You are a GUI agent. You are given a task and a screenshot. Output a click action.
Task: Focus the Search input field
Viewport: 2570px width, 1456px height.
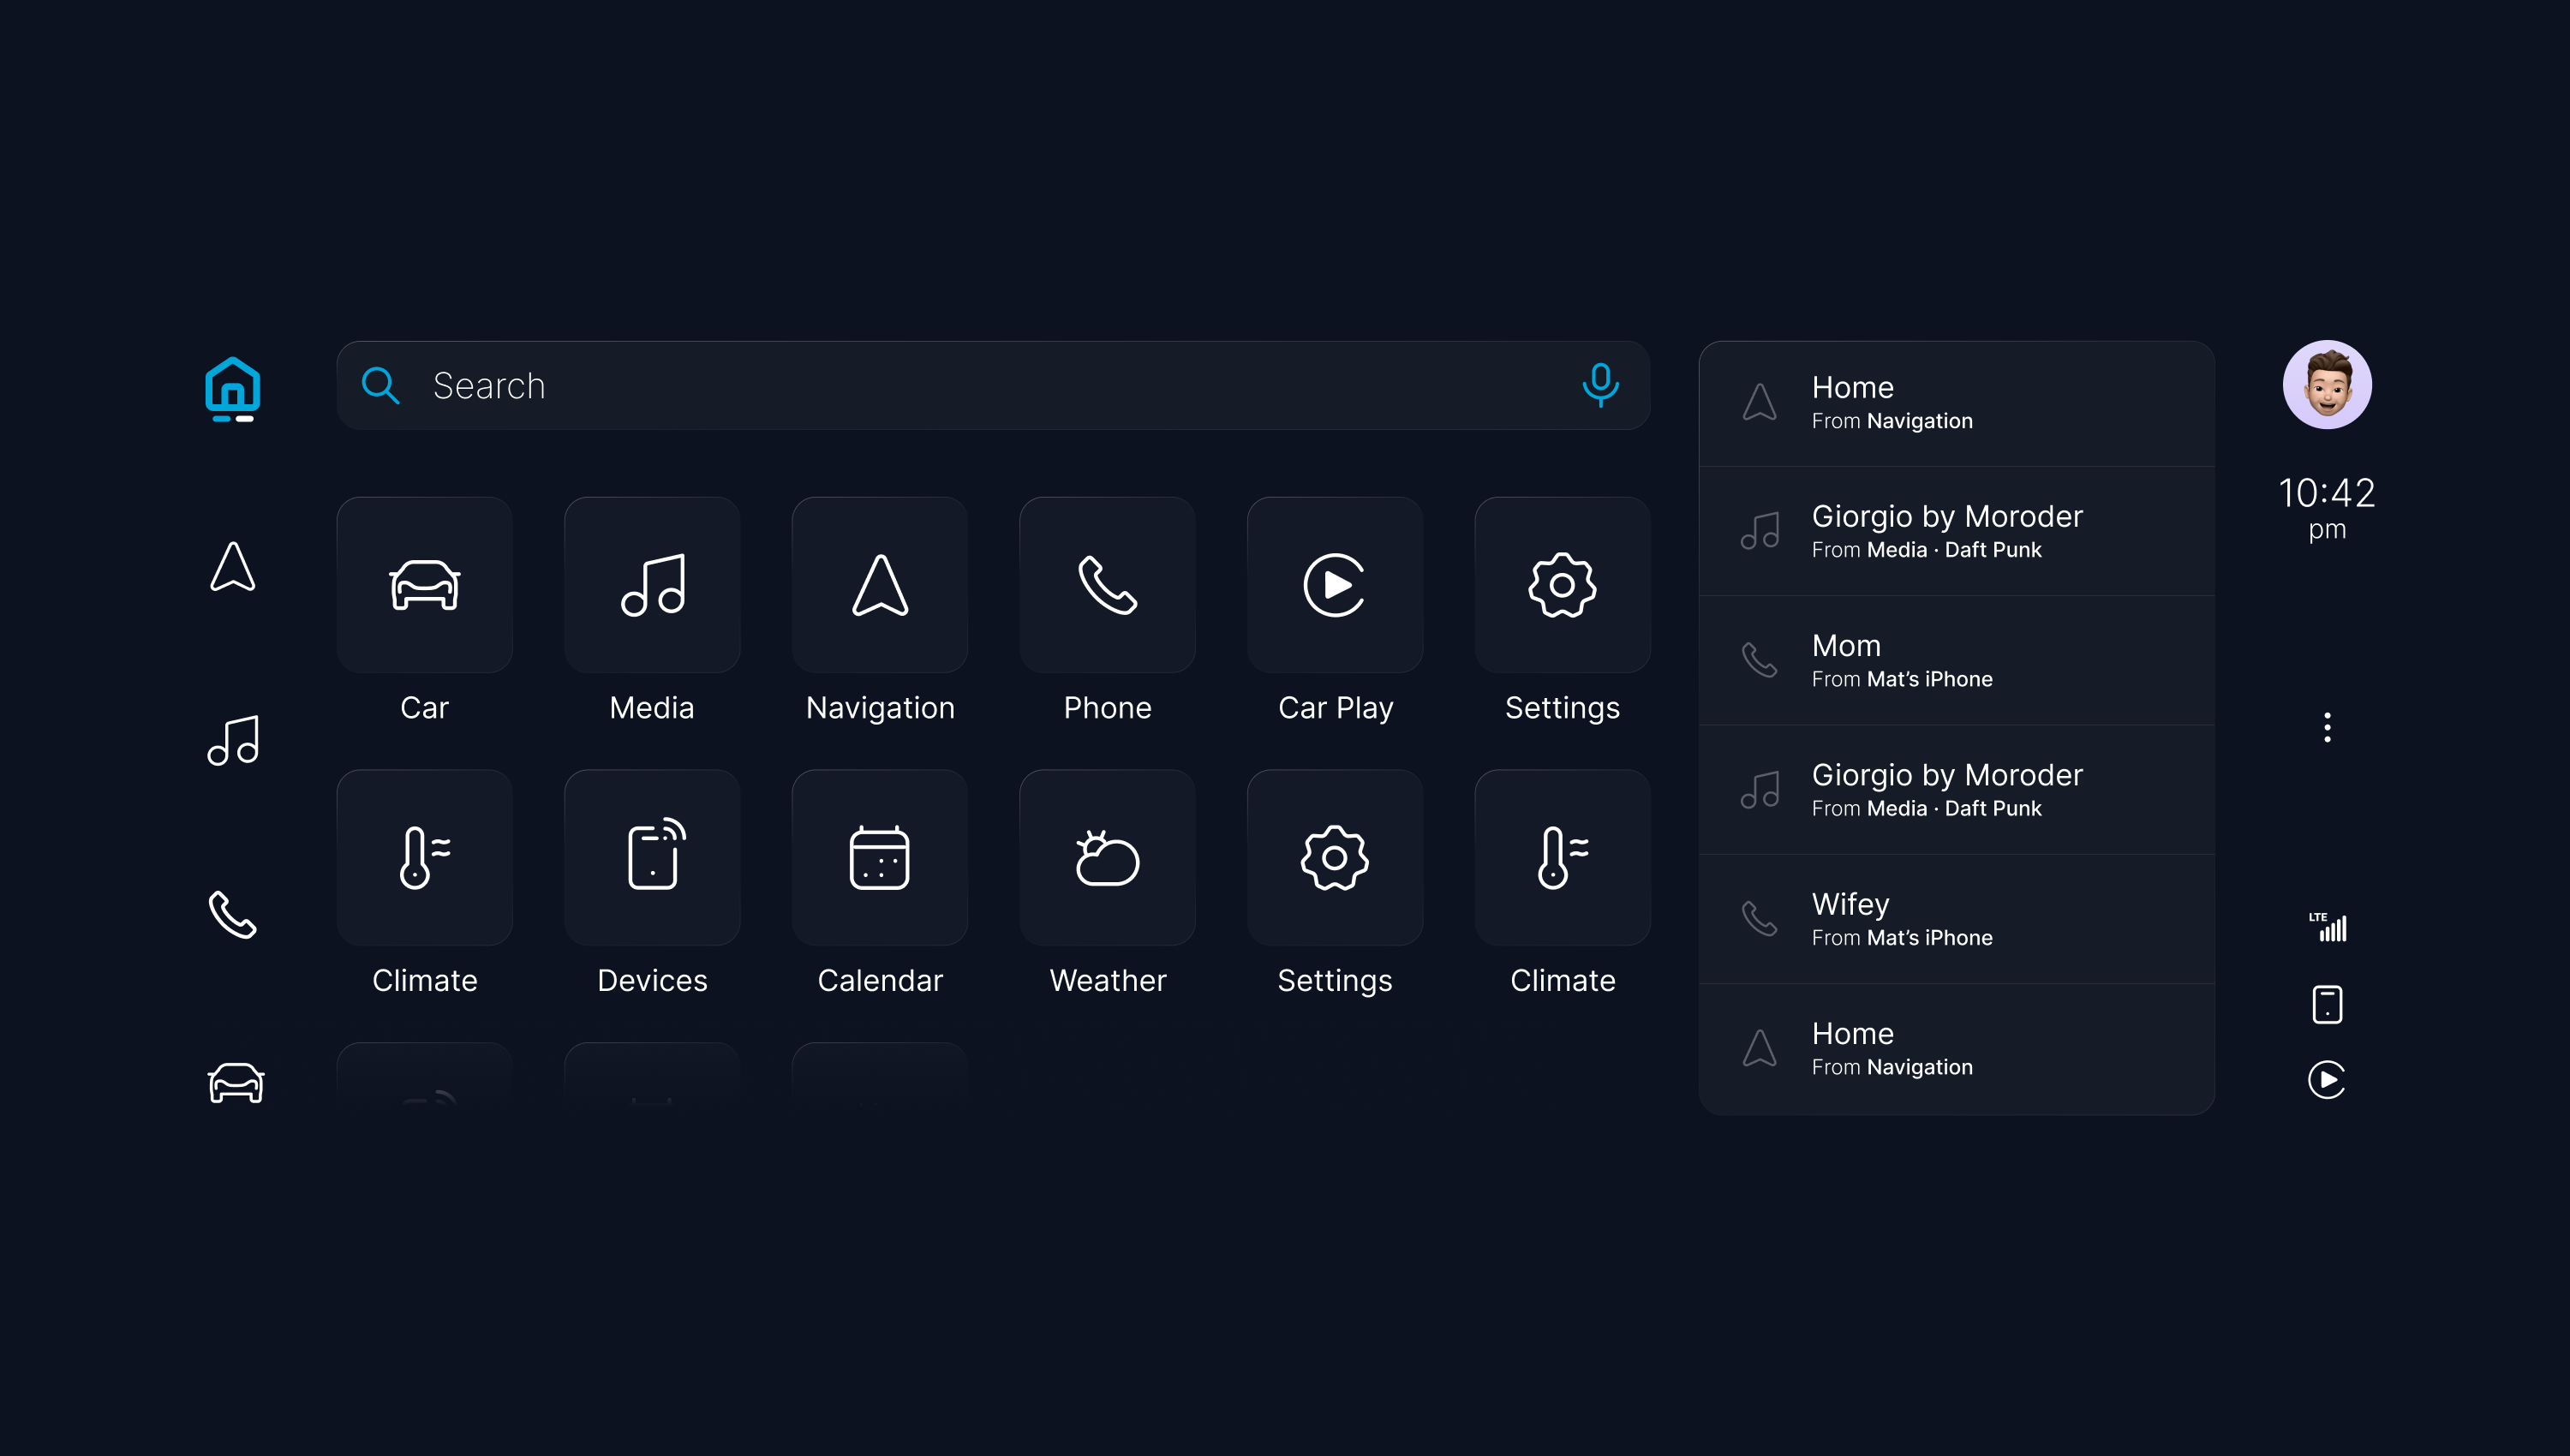point(993,385)
